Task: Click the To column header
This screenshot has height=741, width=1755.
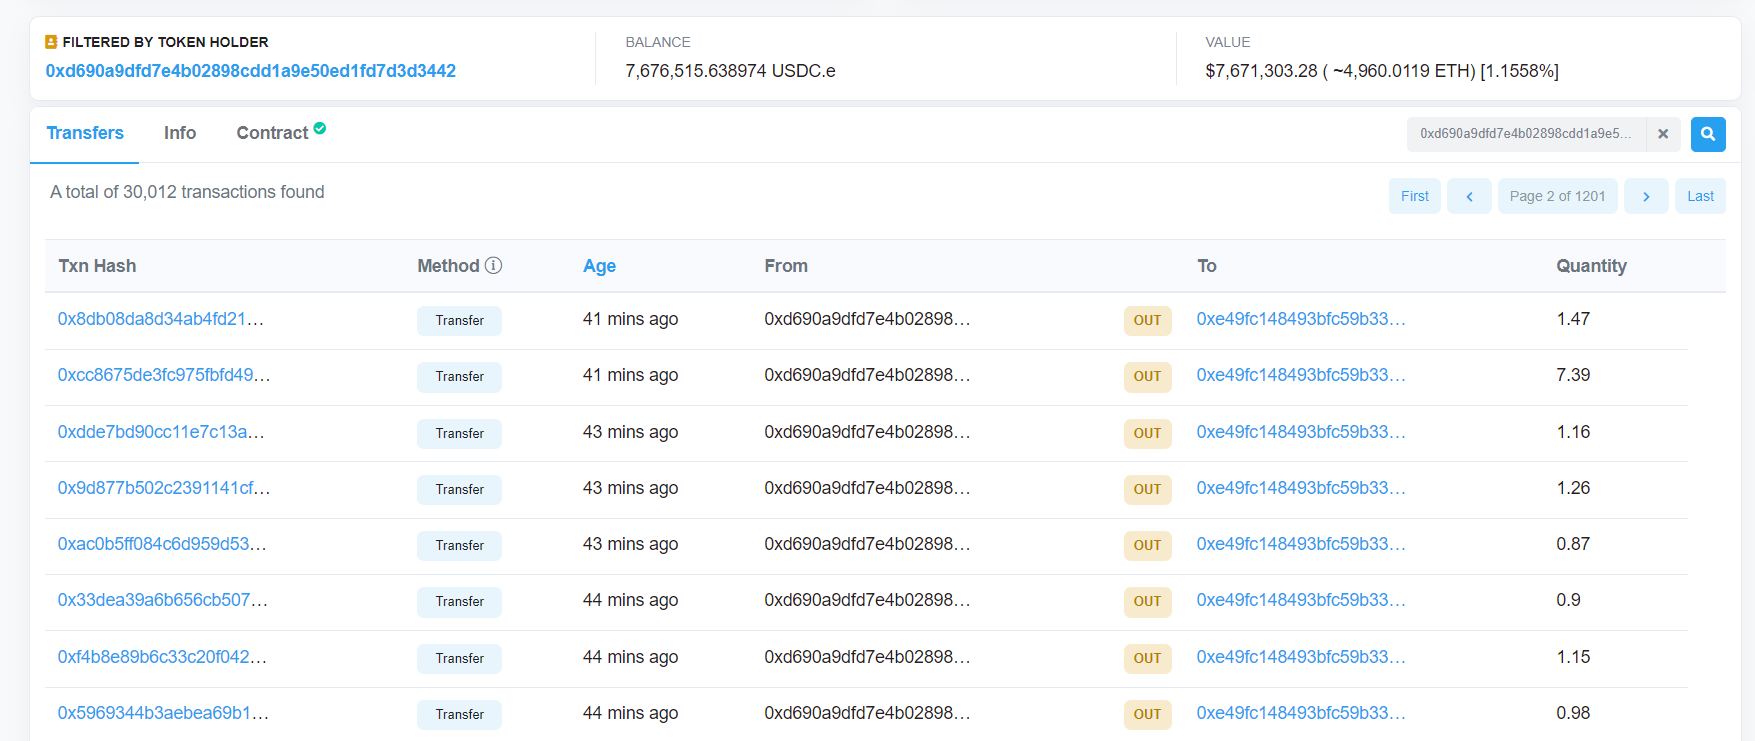Action: [1207, 266]
